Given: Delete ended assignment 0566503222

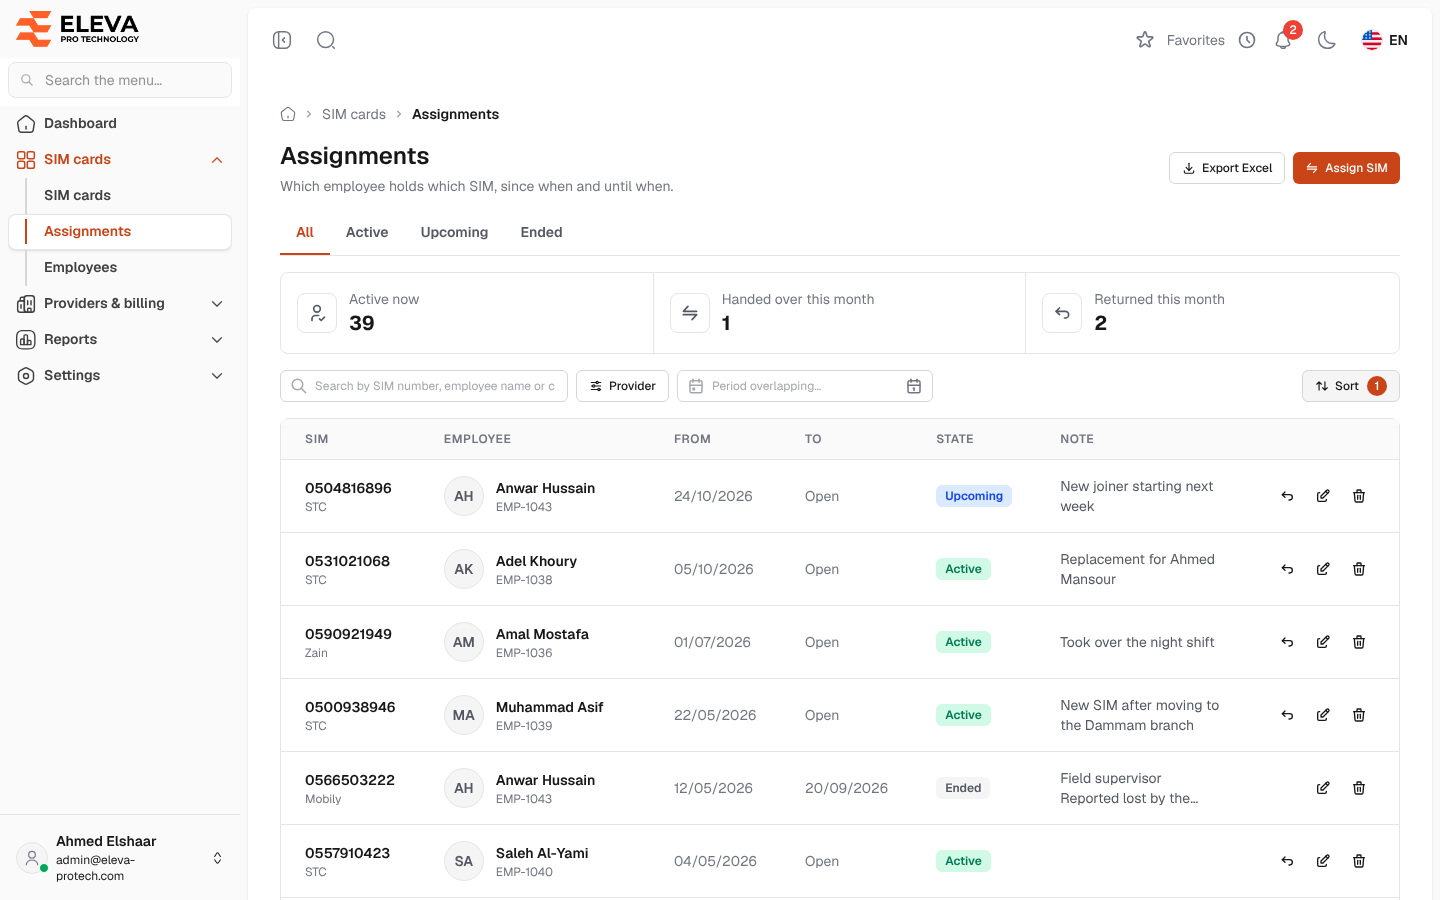Looking at the screenshot, I should 1359,788.
